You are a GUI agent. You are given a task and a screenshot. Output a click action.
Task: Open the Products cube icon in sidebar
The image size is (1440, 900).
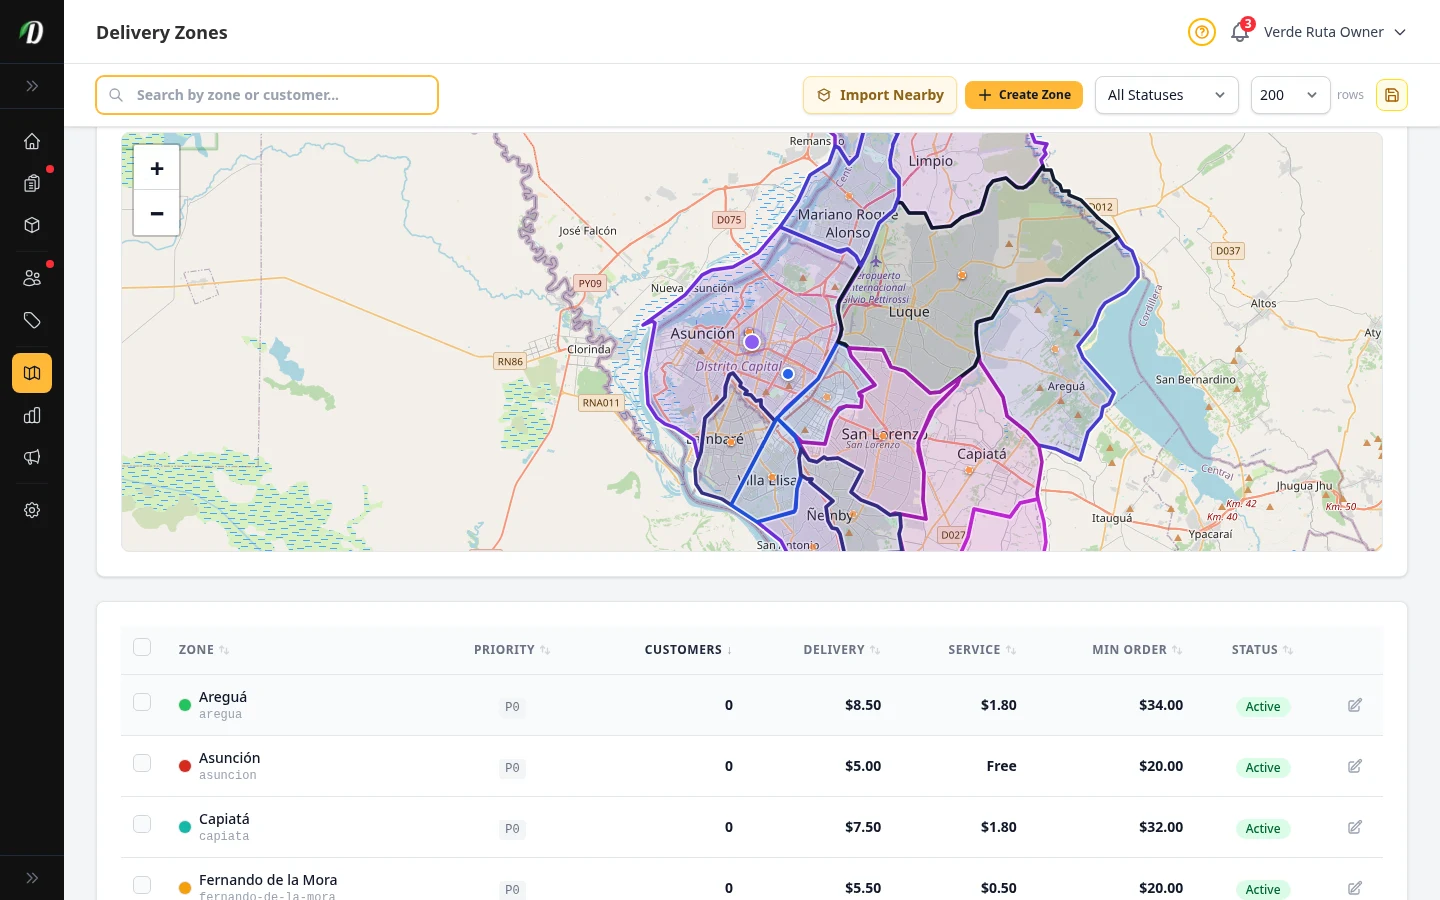coord(32,226)
